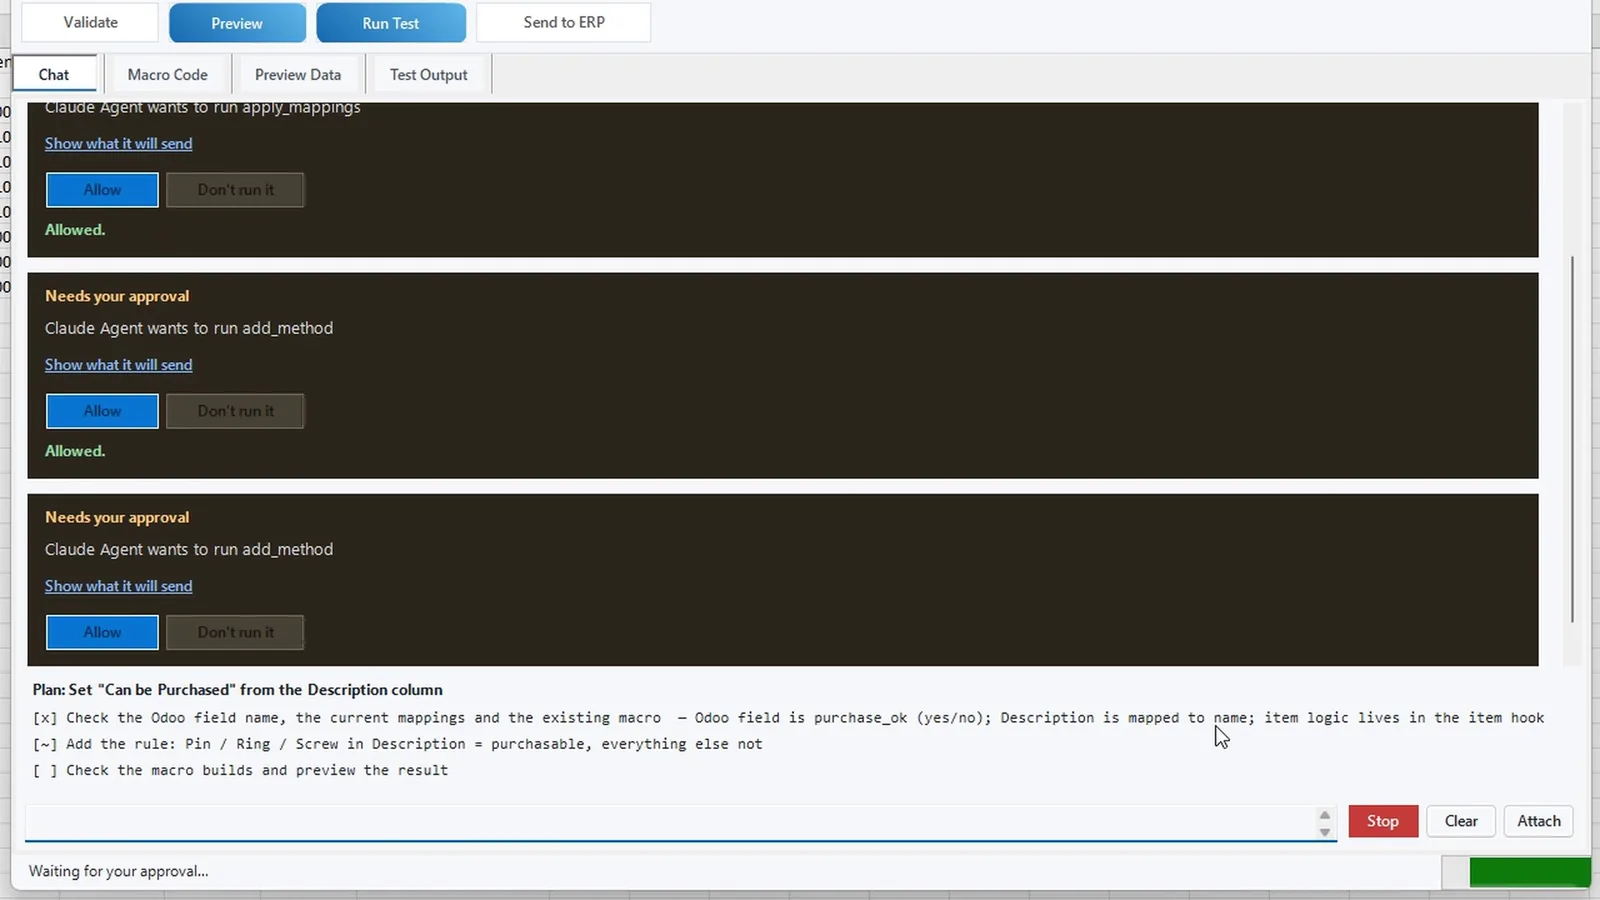Click the chat panel vertical scrollbar
Image resolution: width=1600 pixels, height=900 pixels.
(x=1572, y=440)
